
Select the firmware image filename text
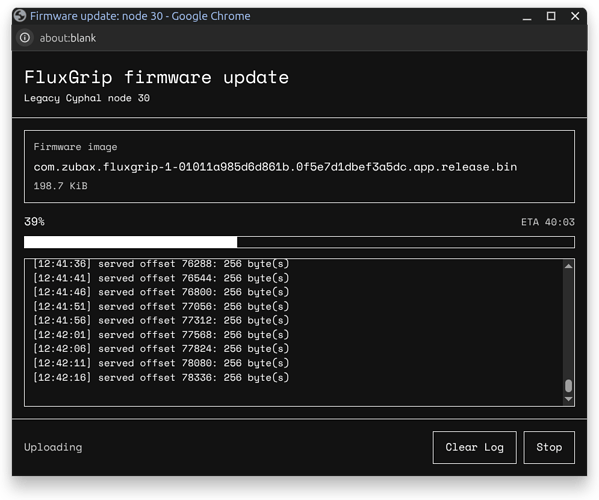[275, 167]
